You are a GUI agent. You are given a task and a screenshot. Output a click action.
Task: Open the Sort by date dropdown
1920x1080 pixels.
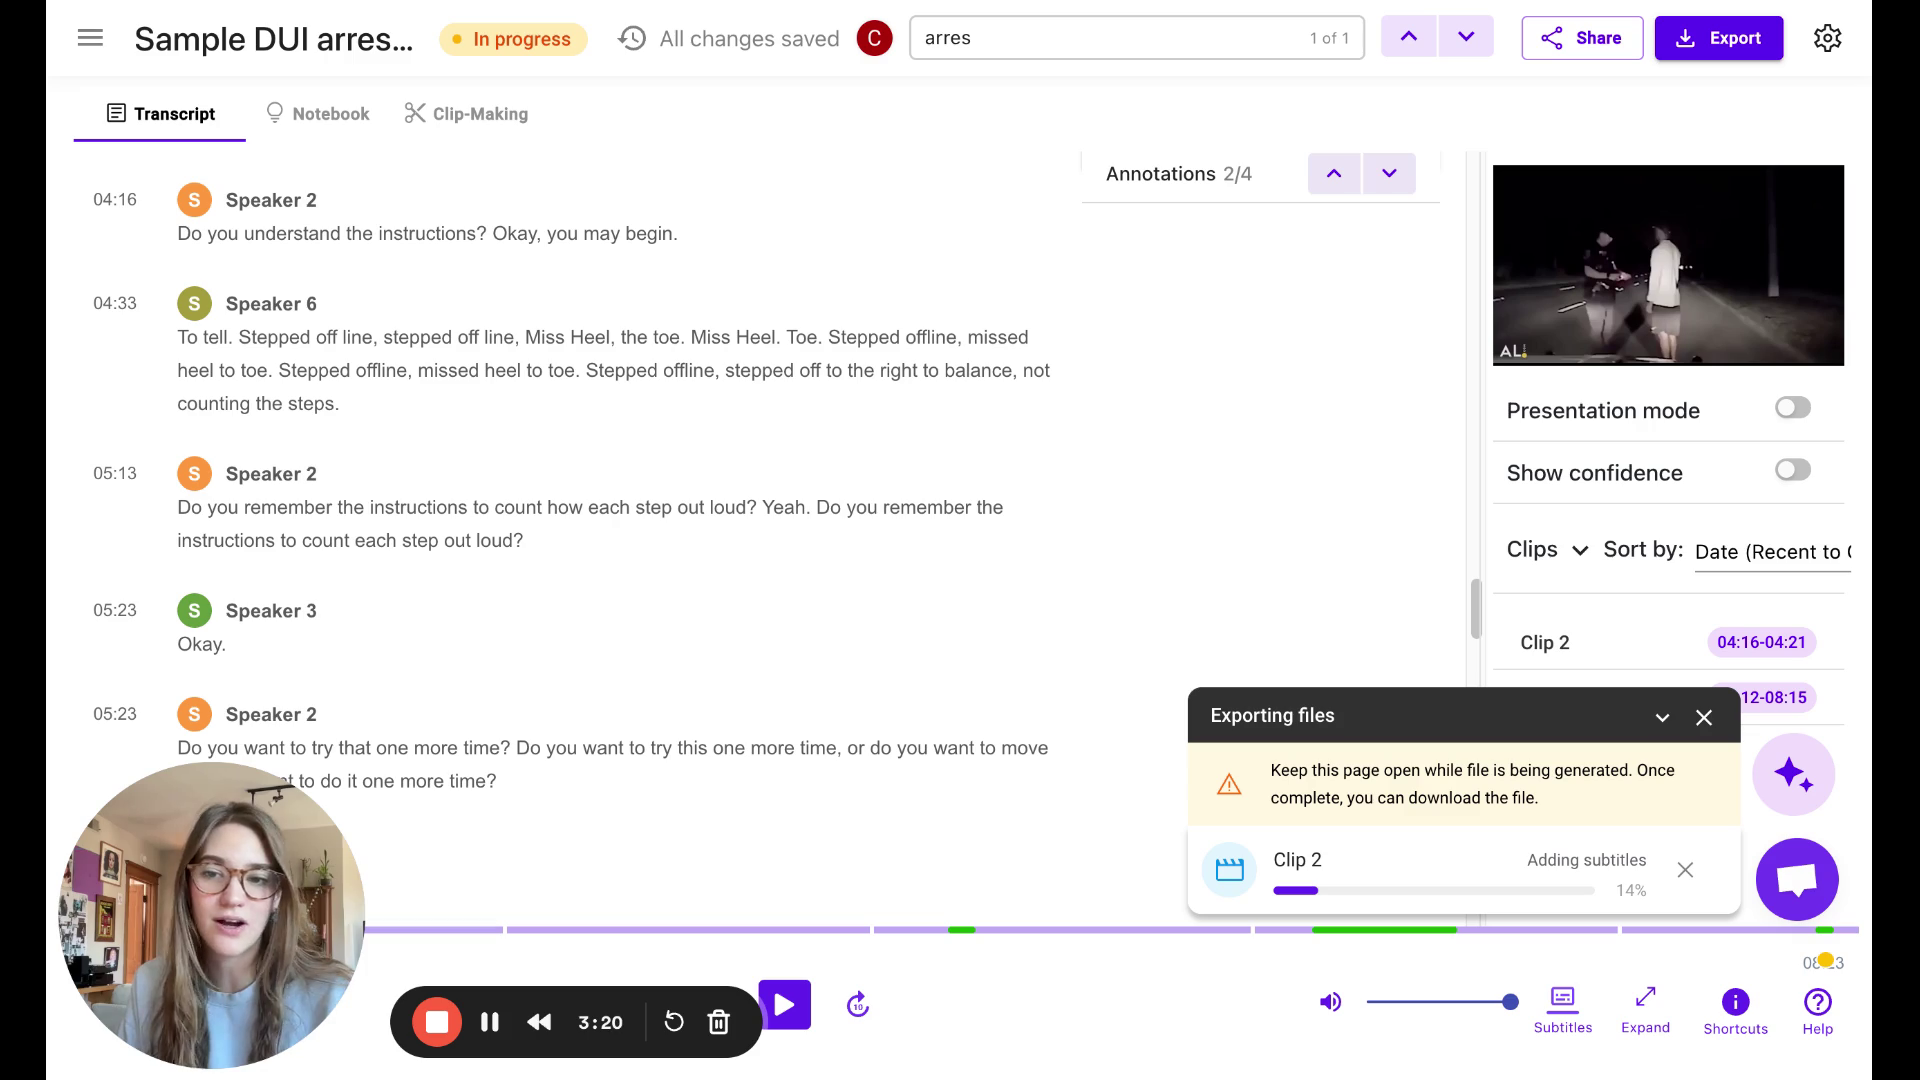1772,552
